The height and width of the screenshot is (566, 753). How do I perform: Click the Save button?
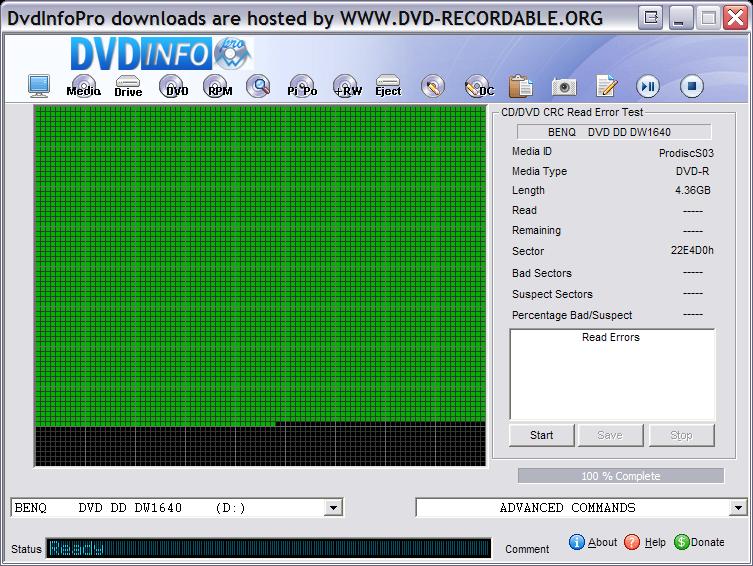click(610, 435)
